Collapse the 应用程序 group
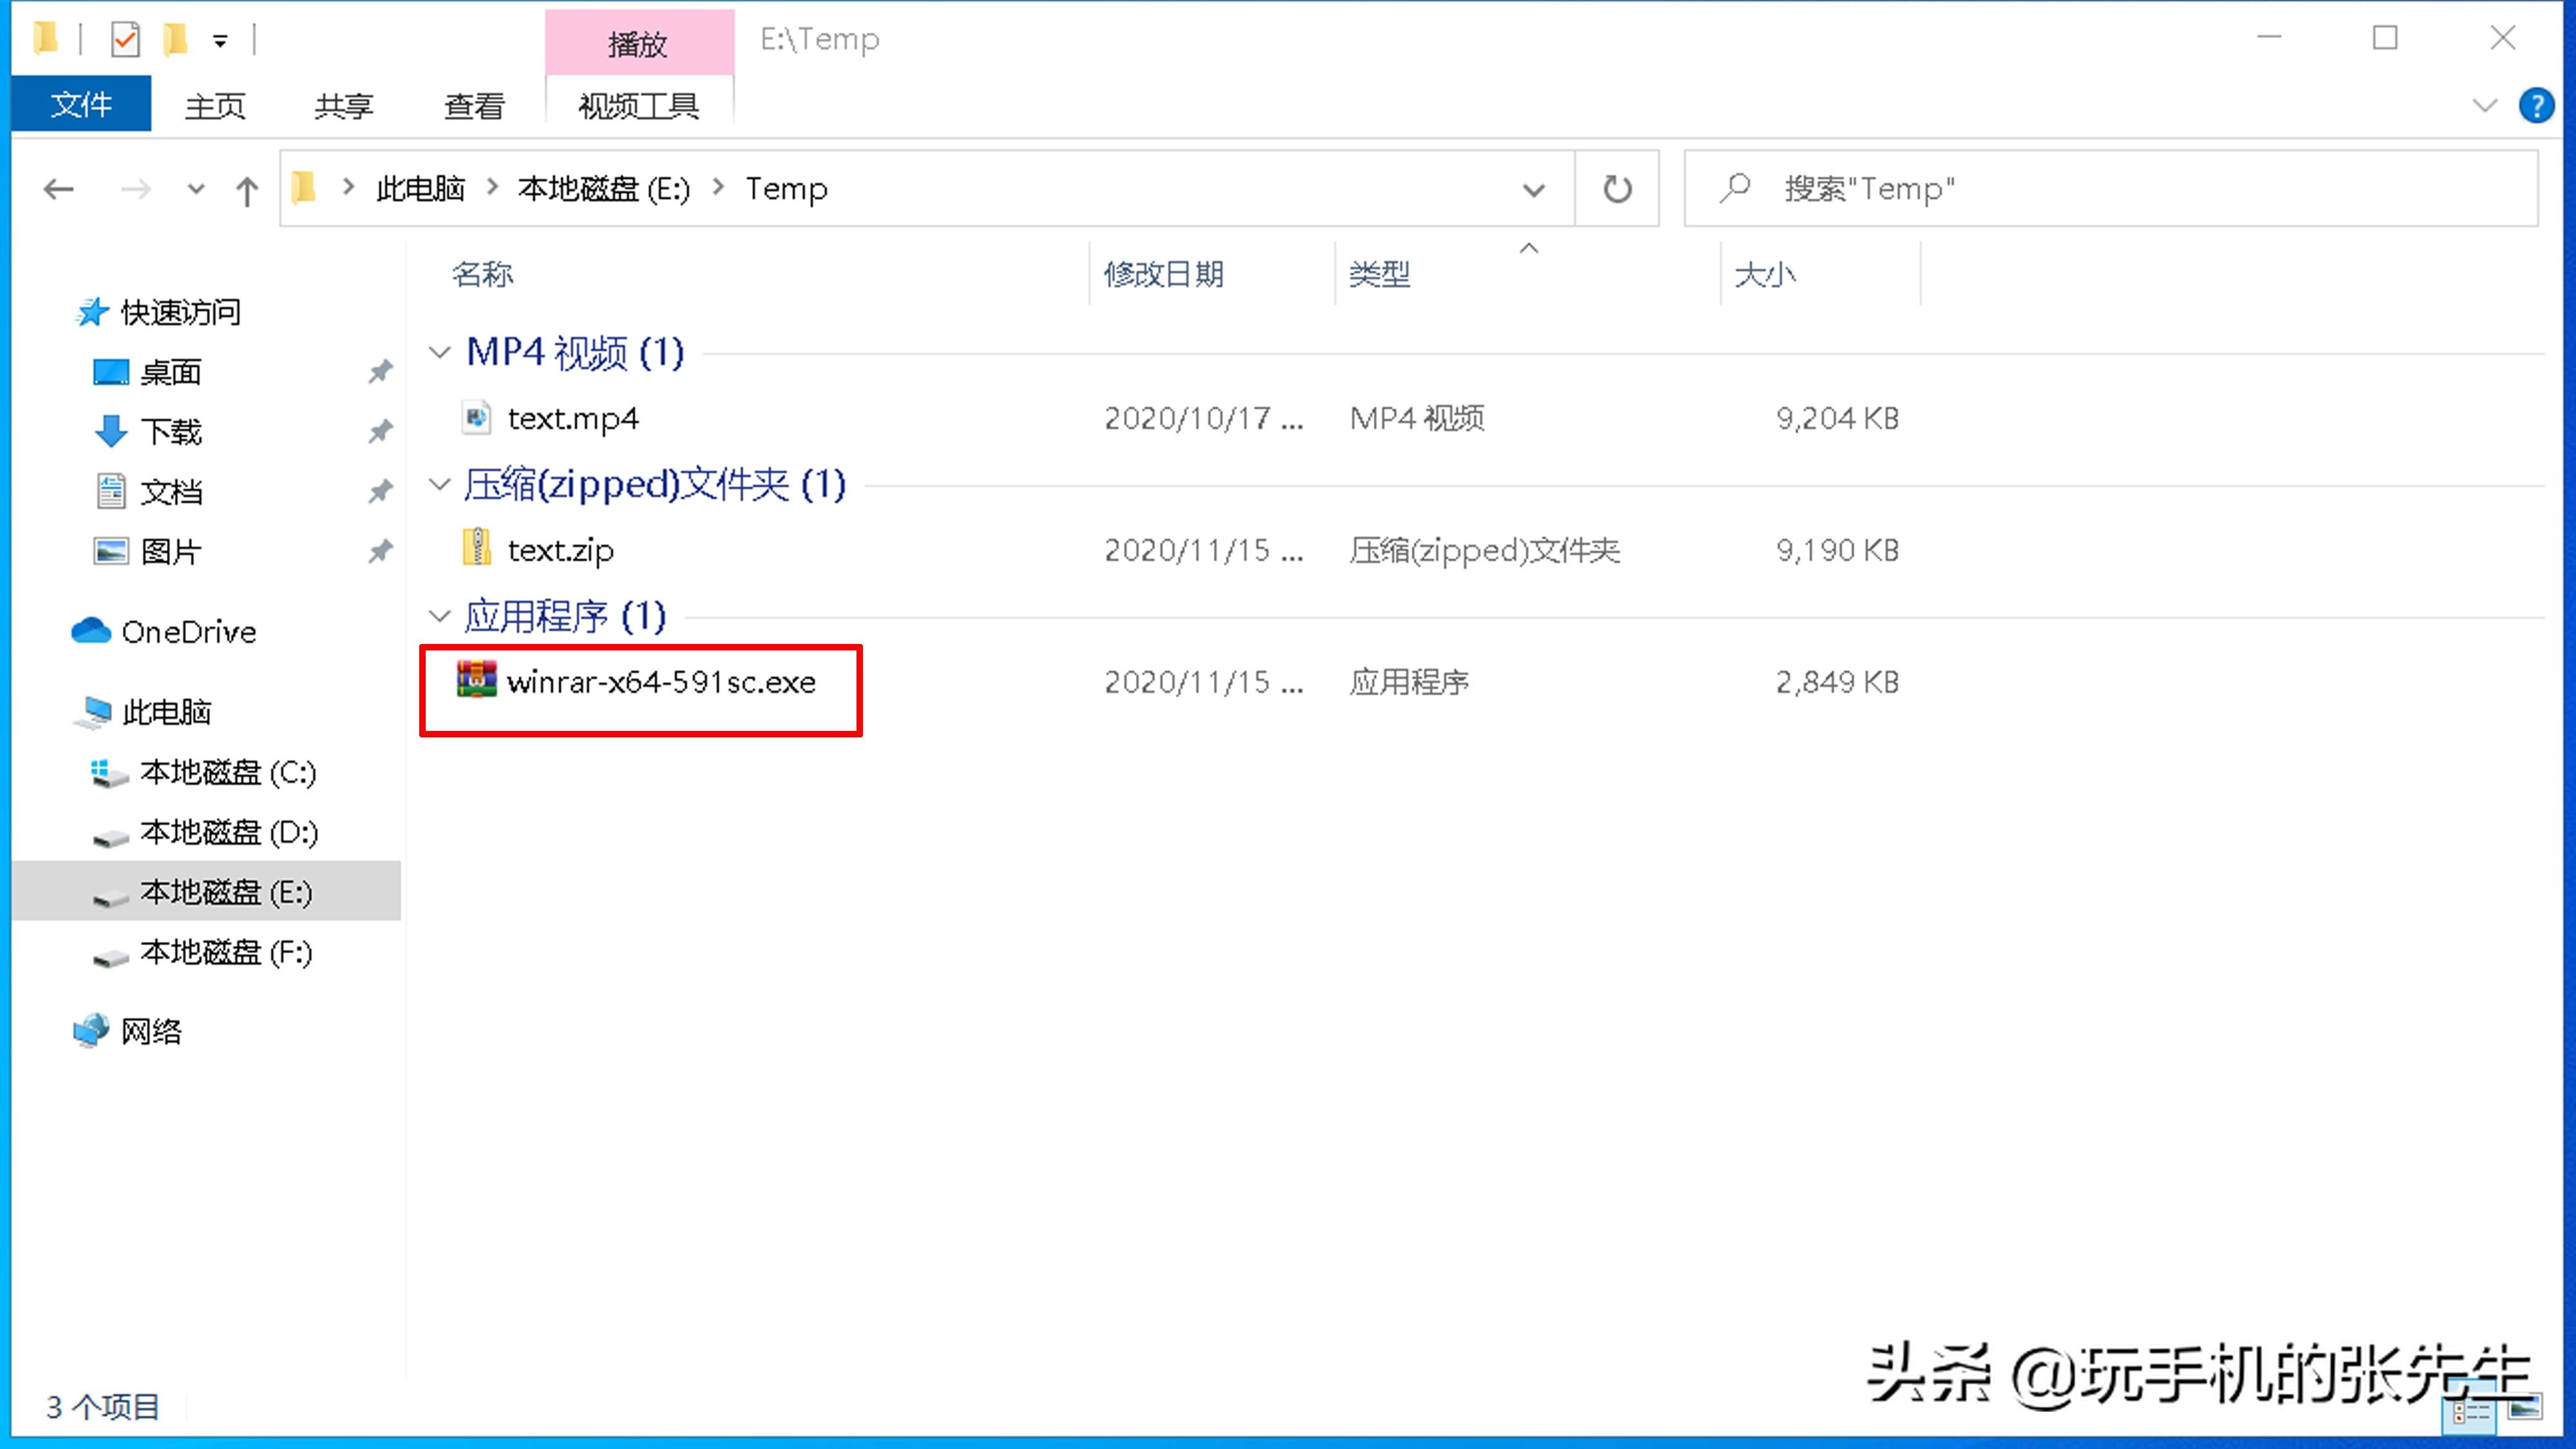This screenshot has width=2576, height=1449. click(x=439, y=616)
